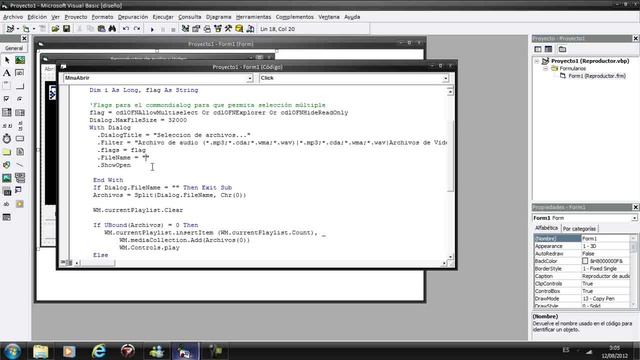Select the Timer control in the toolbox
The width and height of the screenshot is (640, 360).
(x=7, y=138)
